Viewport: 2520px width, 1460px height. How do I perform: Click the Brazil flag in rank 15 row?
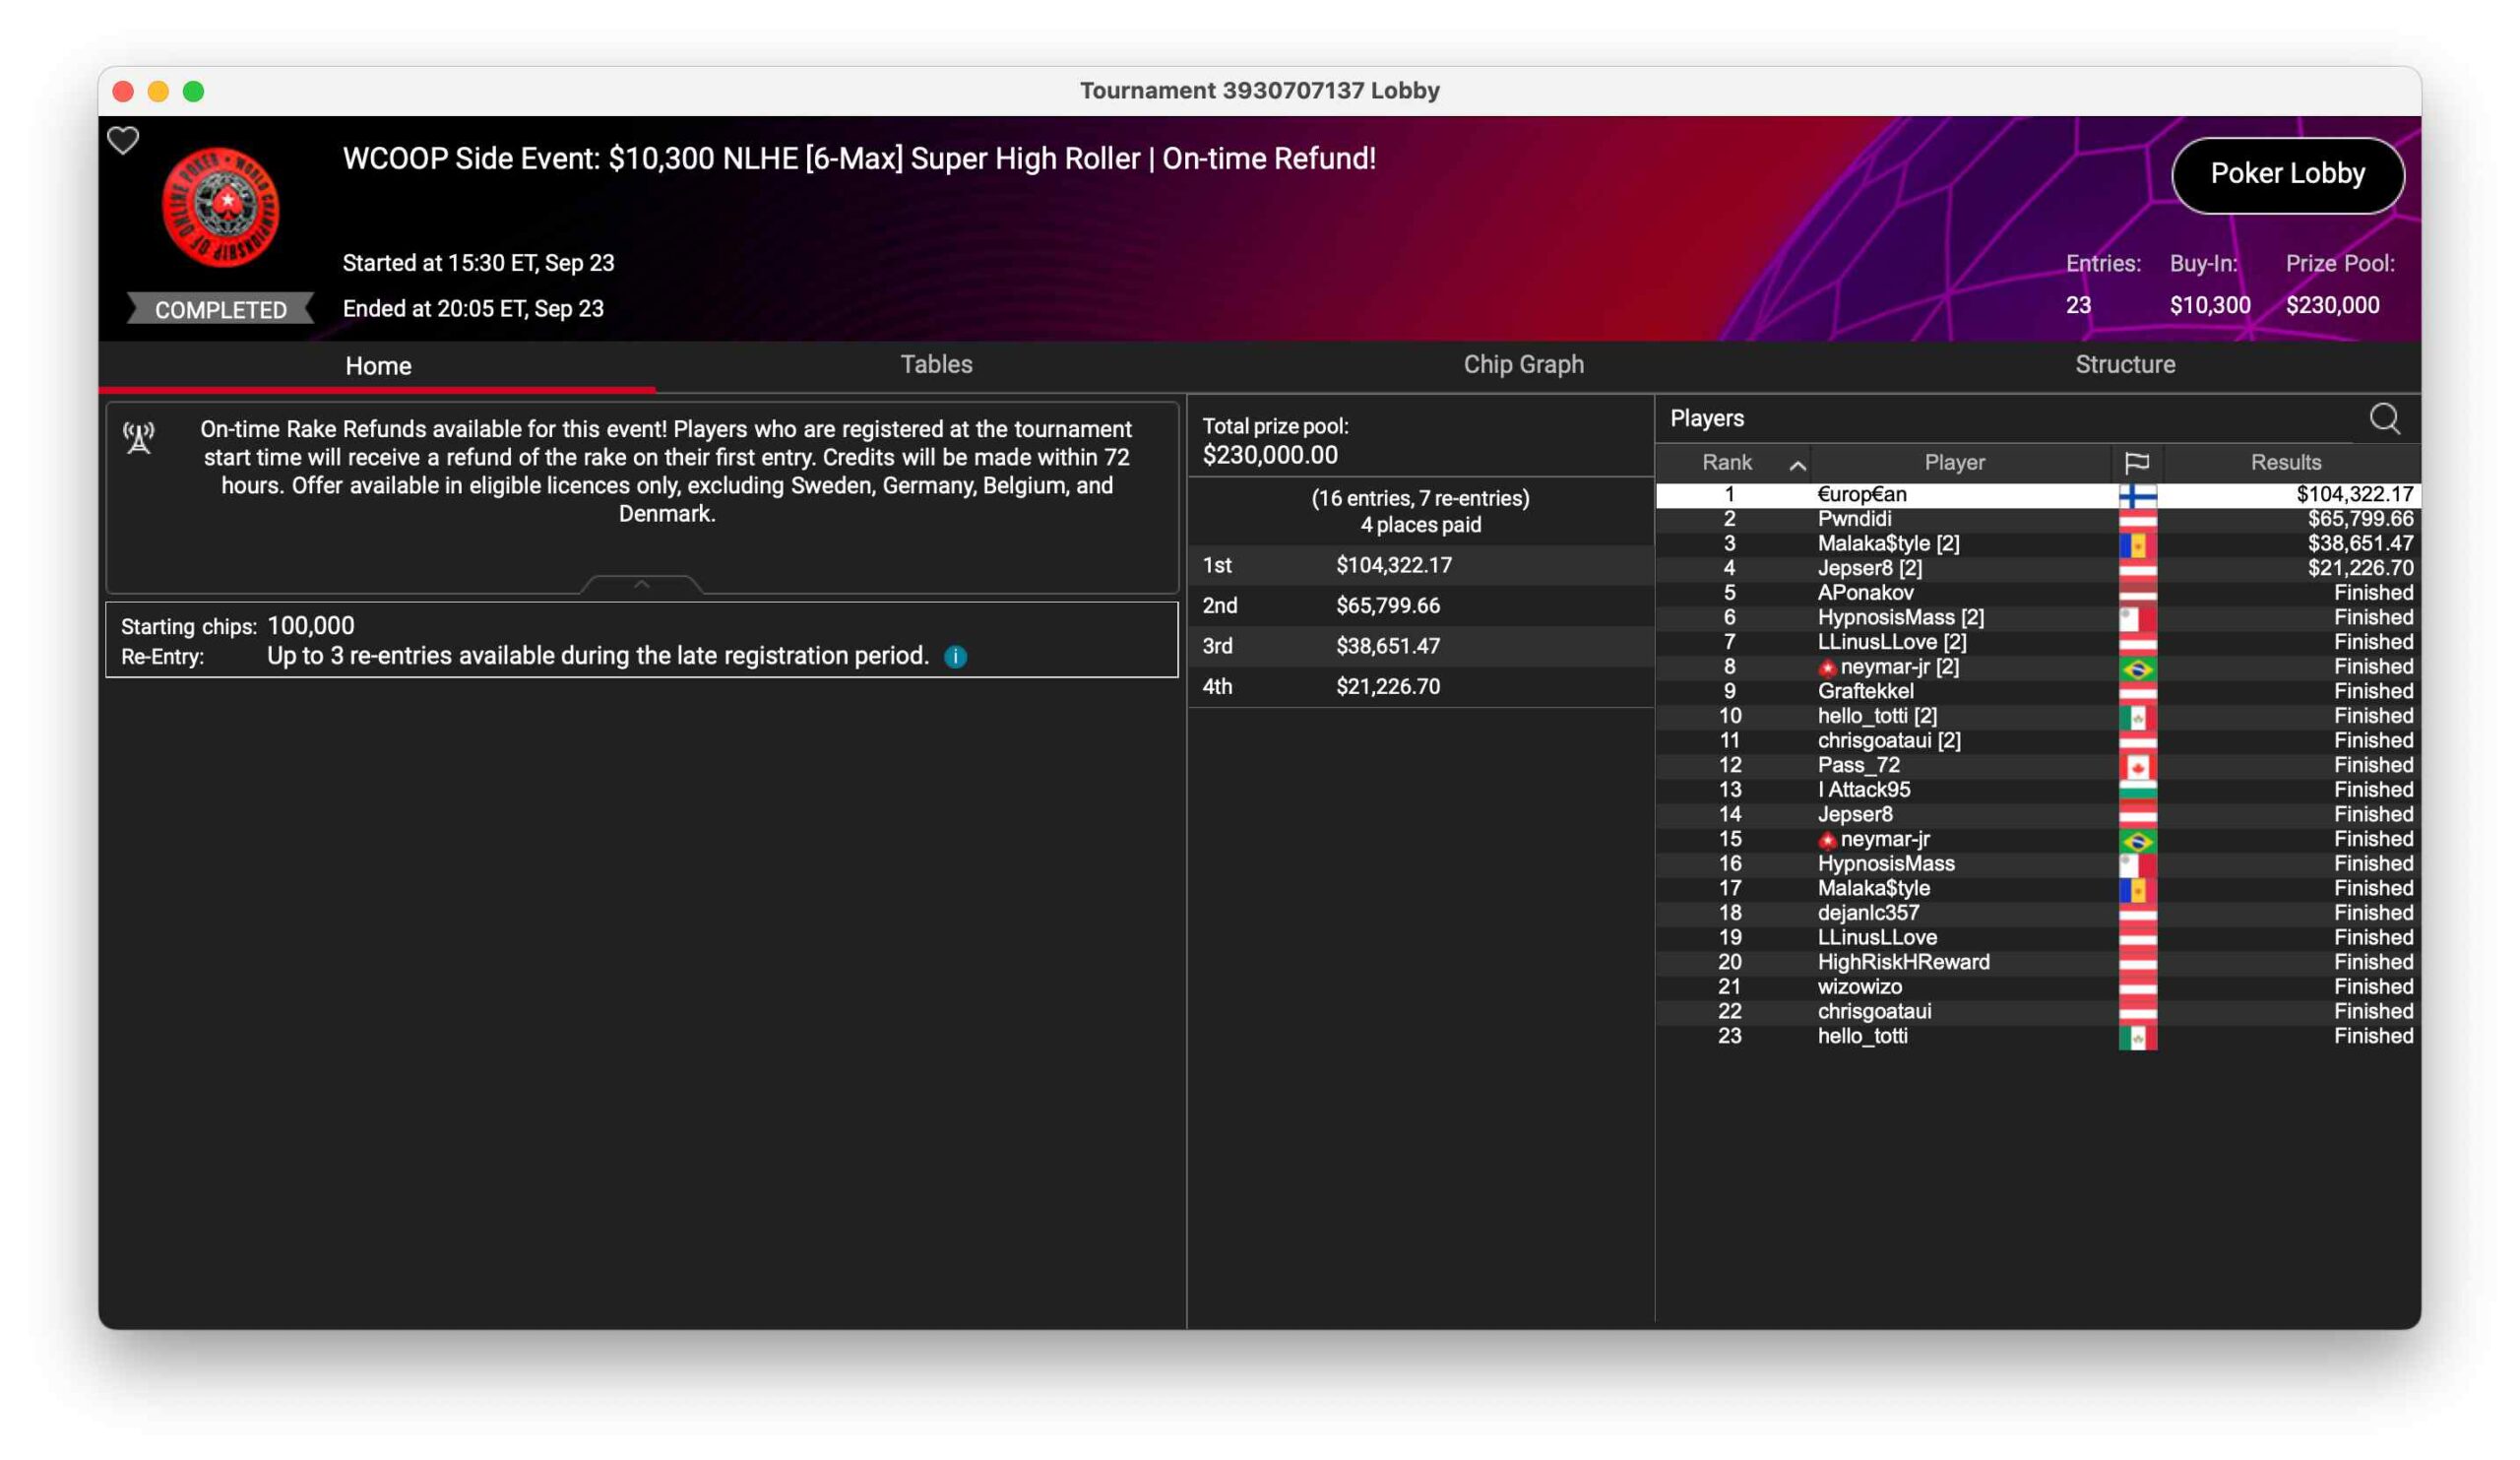[x=2137, y=840]
